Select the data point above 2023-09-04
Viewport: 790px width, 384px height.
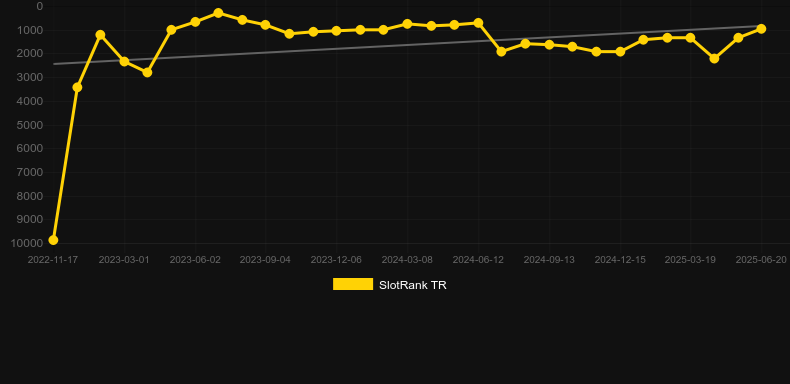click(266, 25)
